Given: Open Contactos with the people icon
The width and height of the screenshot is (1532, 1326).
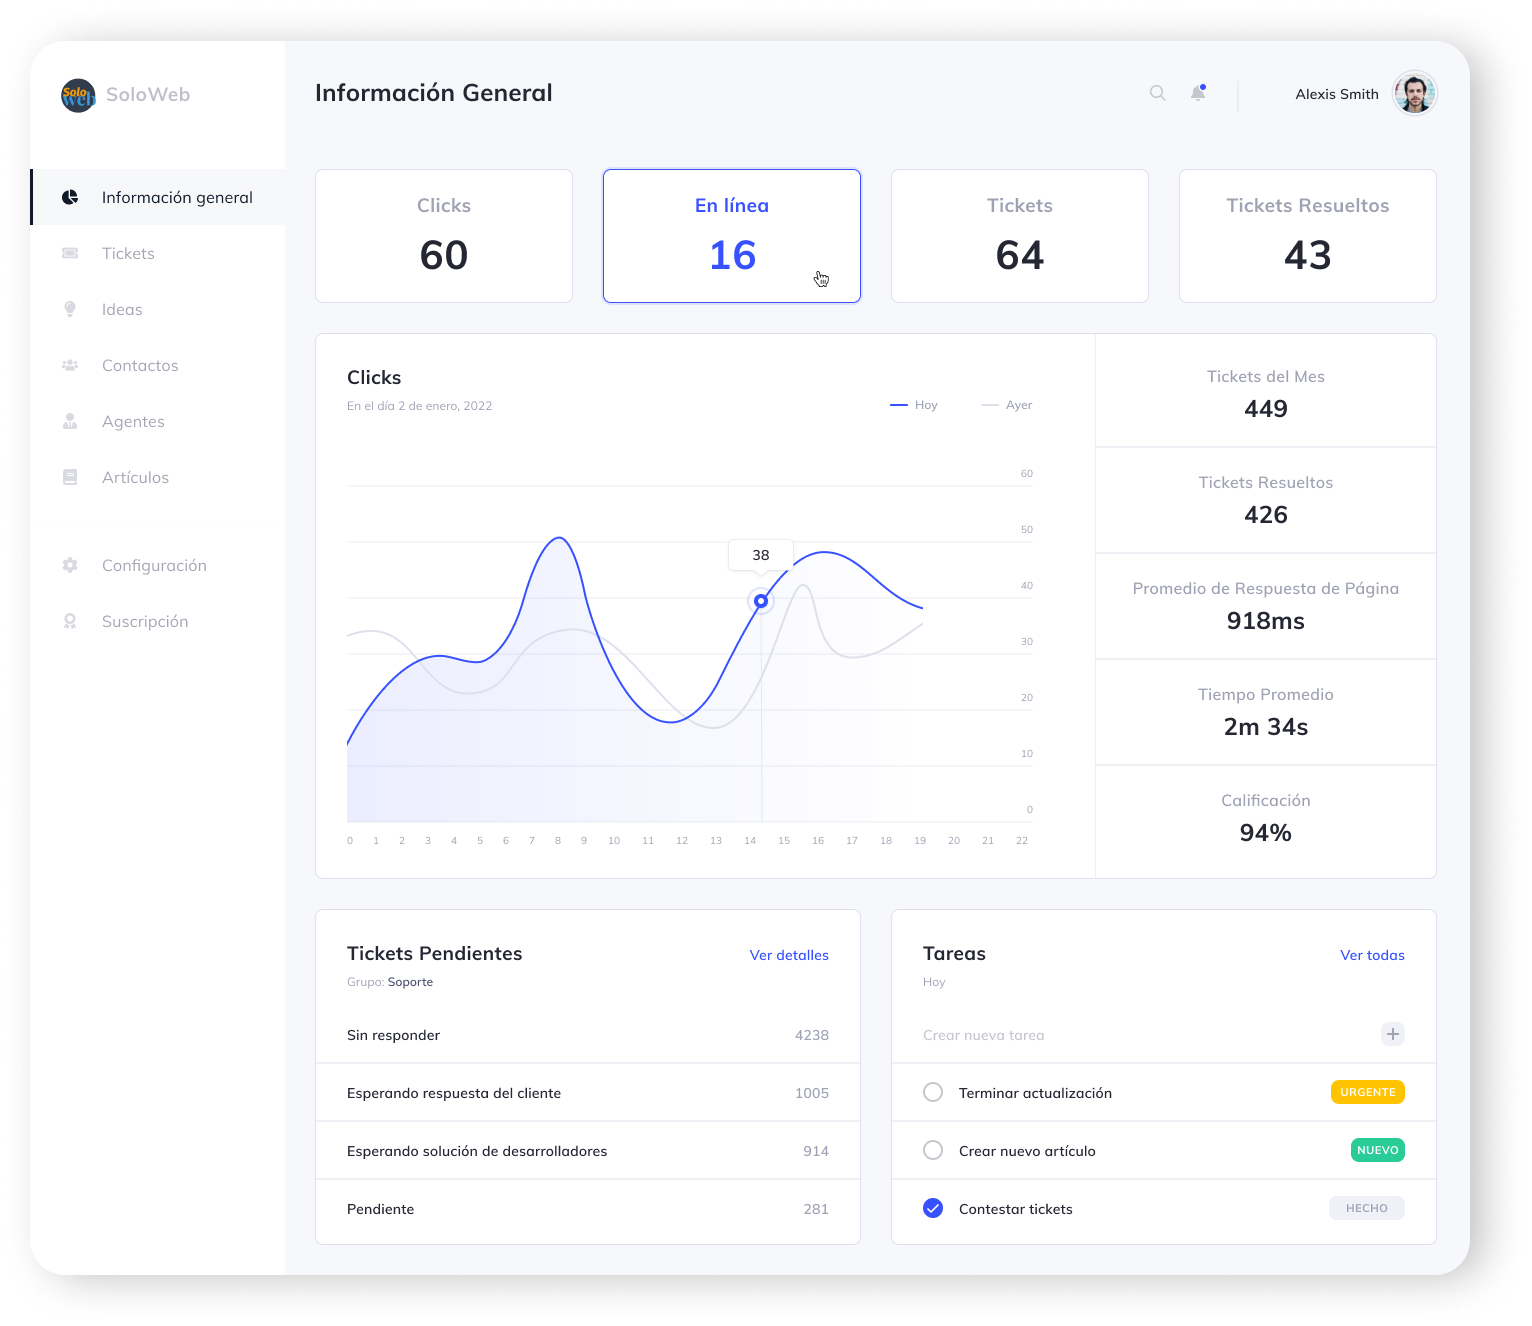Looking at the screenshot, I should click(70, 365).
